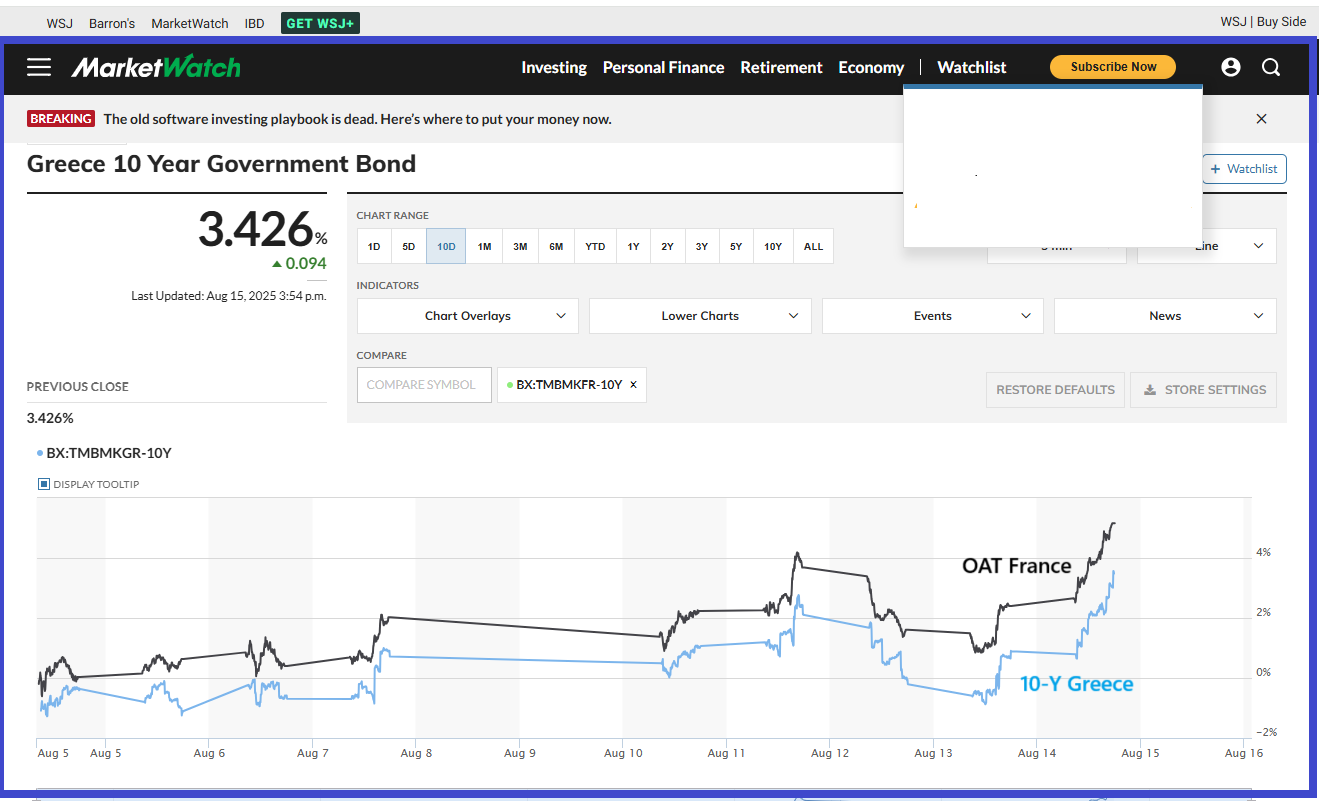Add bond using the + Watchlist button
This screenshot has height=801, width=1319.
coord(1244,169)
